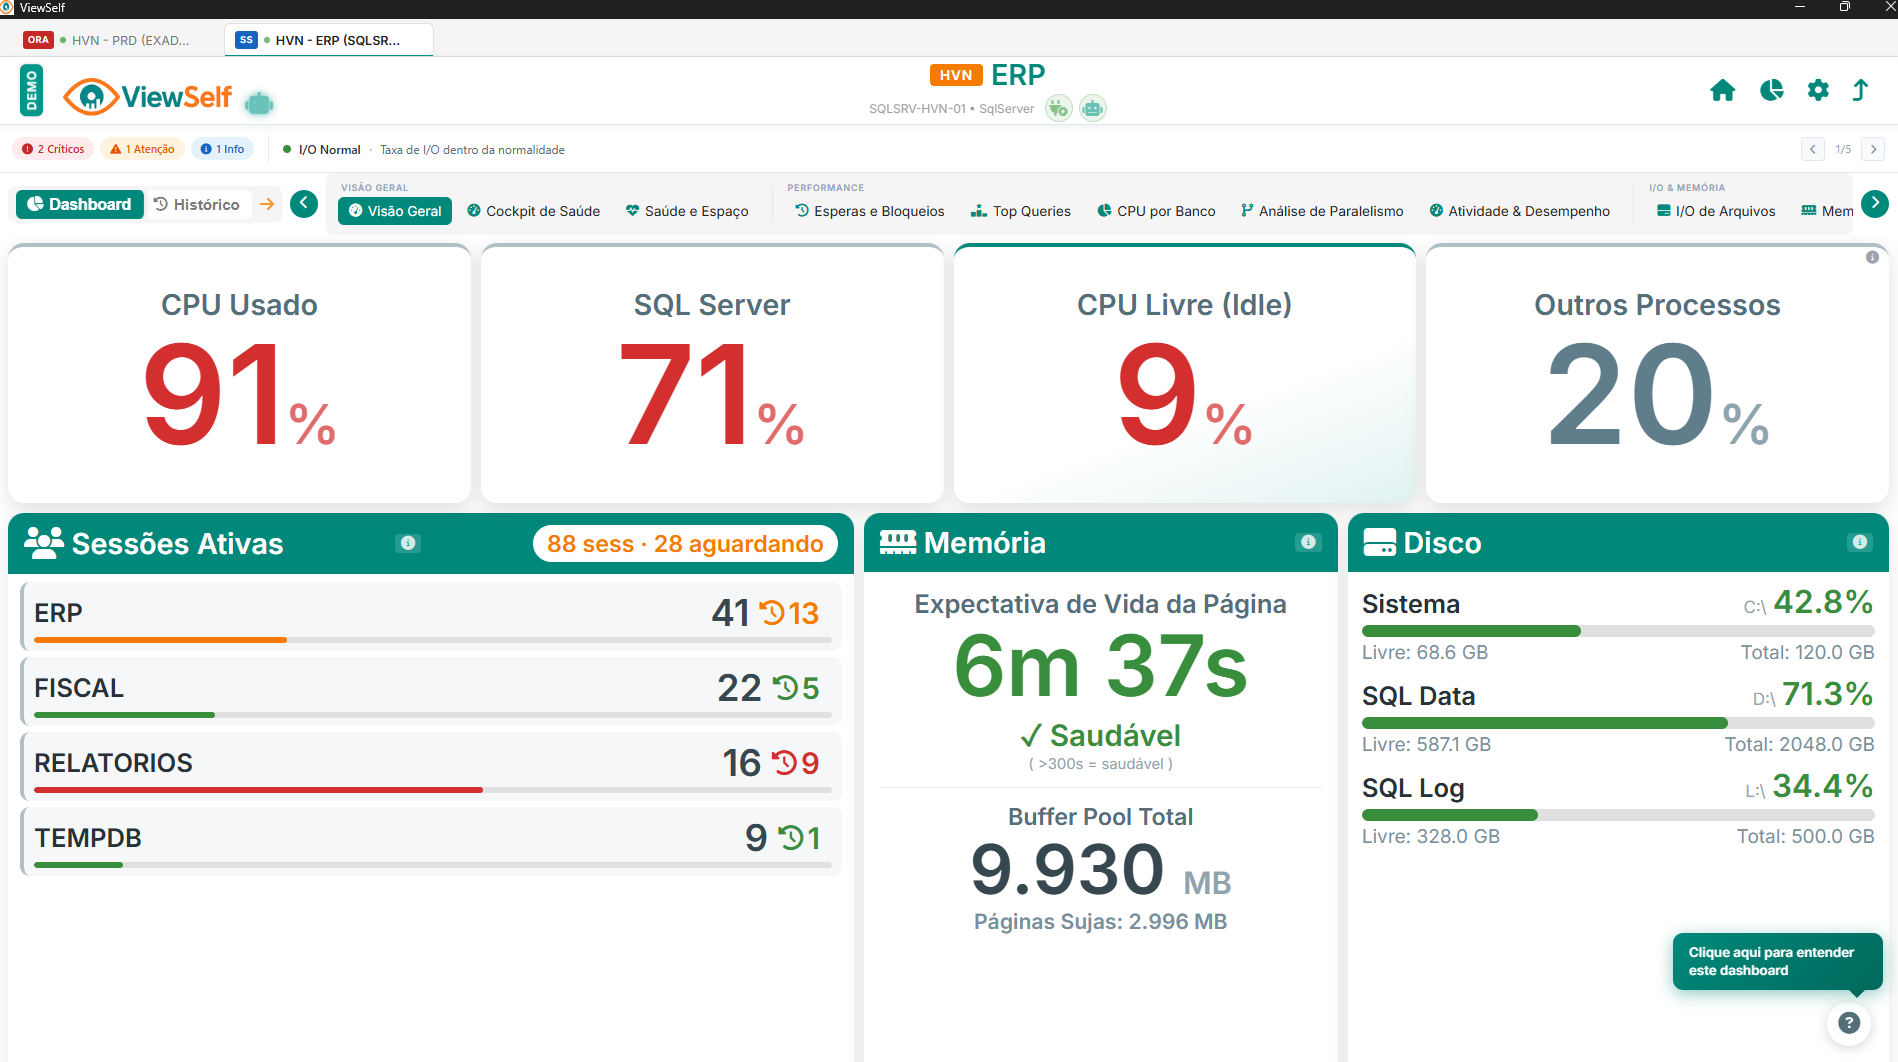The width and height of the screenshot is (1898, 1062).
Task: Click the SQL Data disk usage bar
Action: (x=1618, y=722)
